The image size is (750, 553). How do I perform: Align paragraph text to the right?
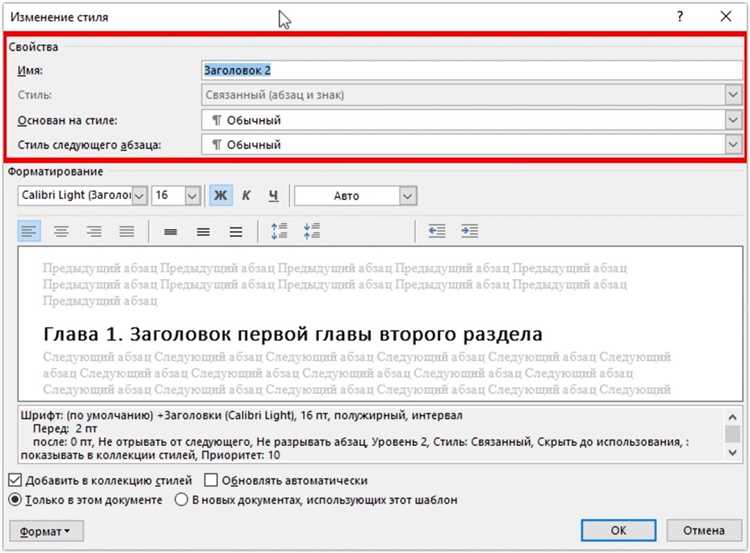pyautogui.click(x=94, y=232)
